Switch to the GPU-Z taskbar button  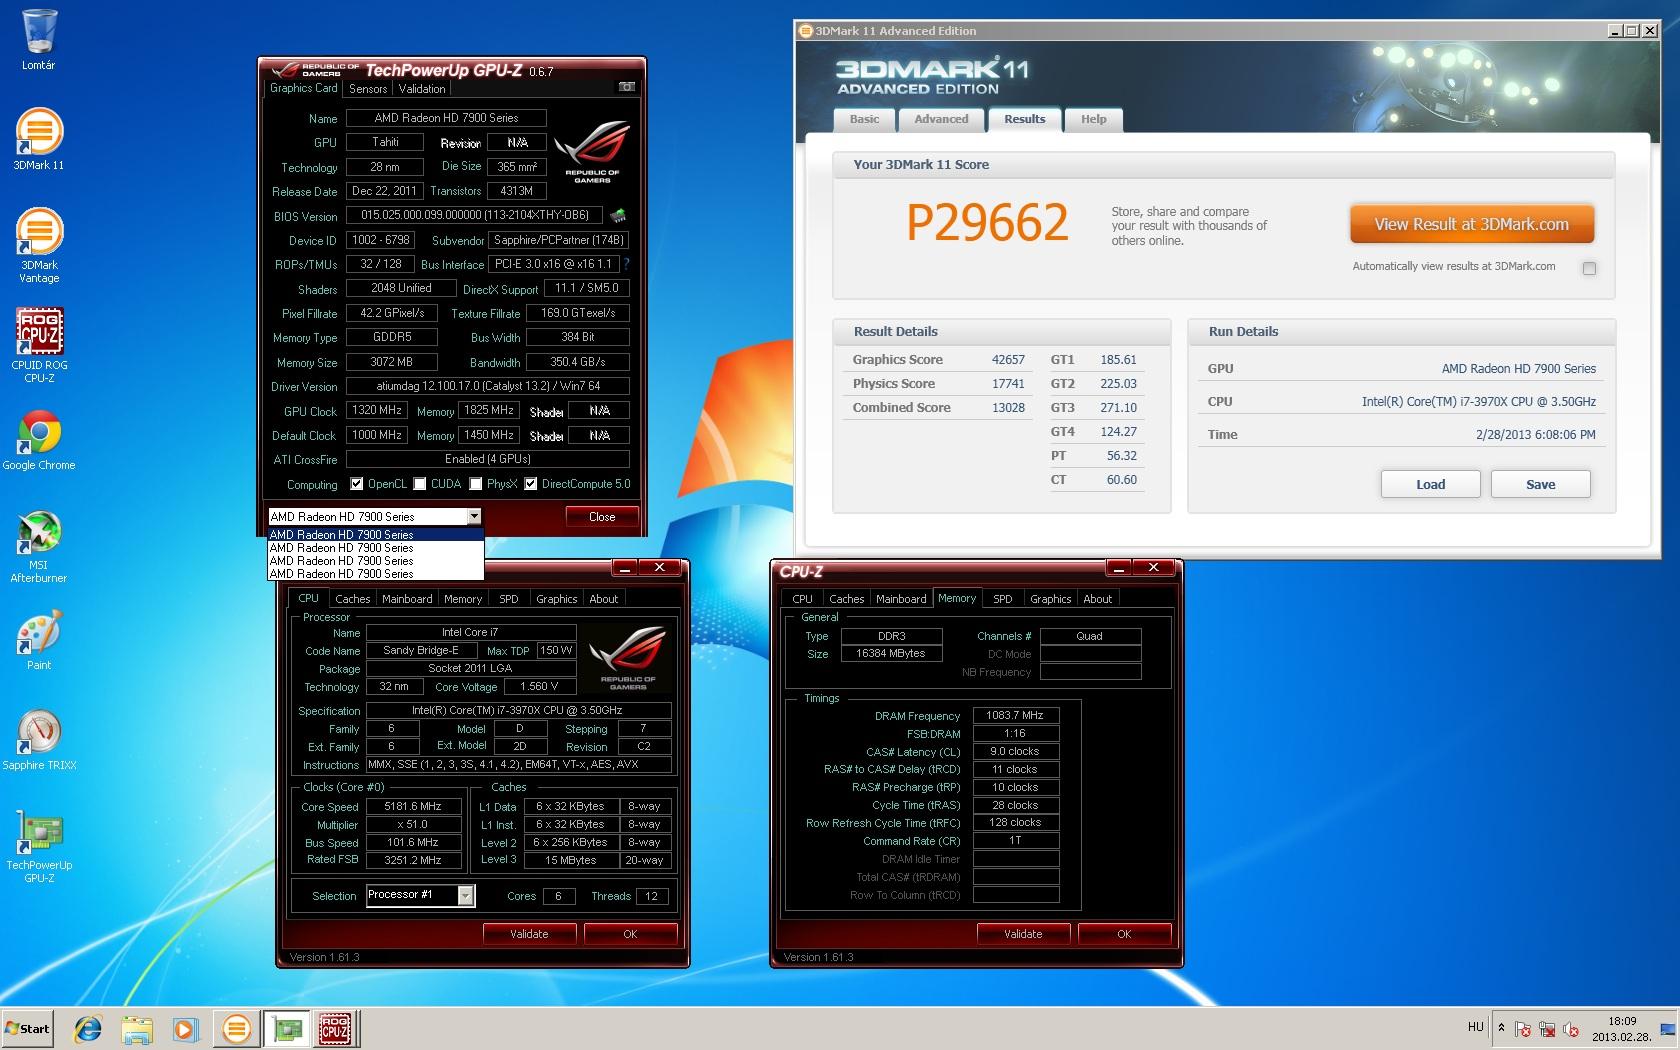(287, 1029)
